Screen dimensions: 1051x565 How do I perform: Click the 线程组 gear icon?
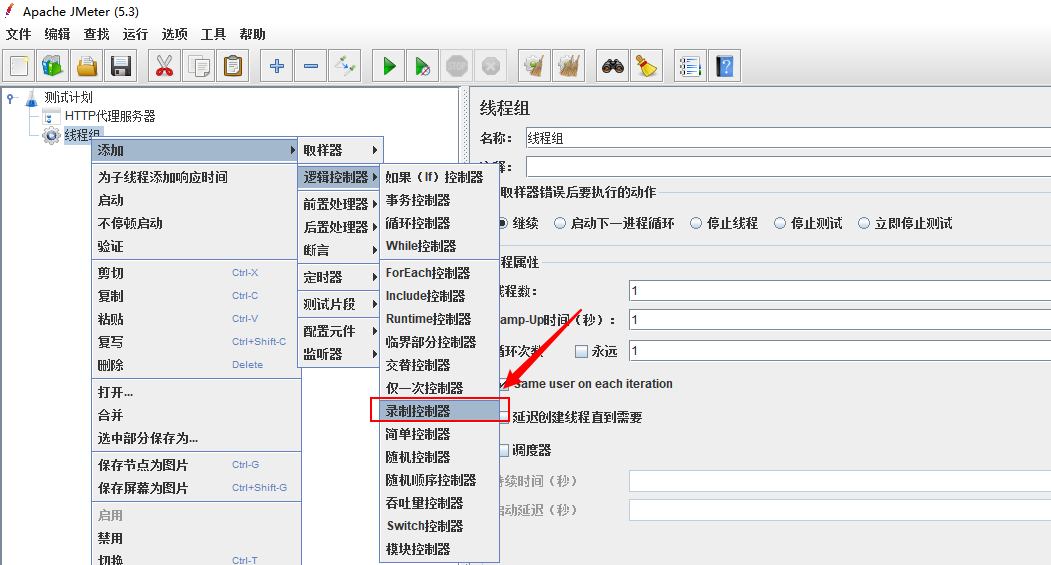51,135
